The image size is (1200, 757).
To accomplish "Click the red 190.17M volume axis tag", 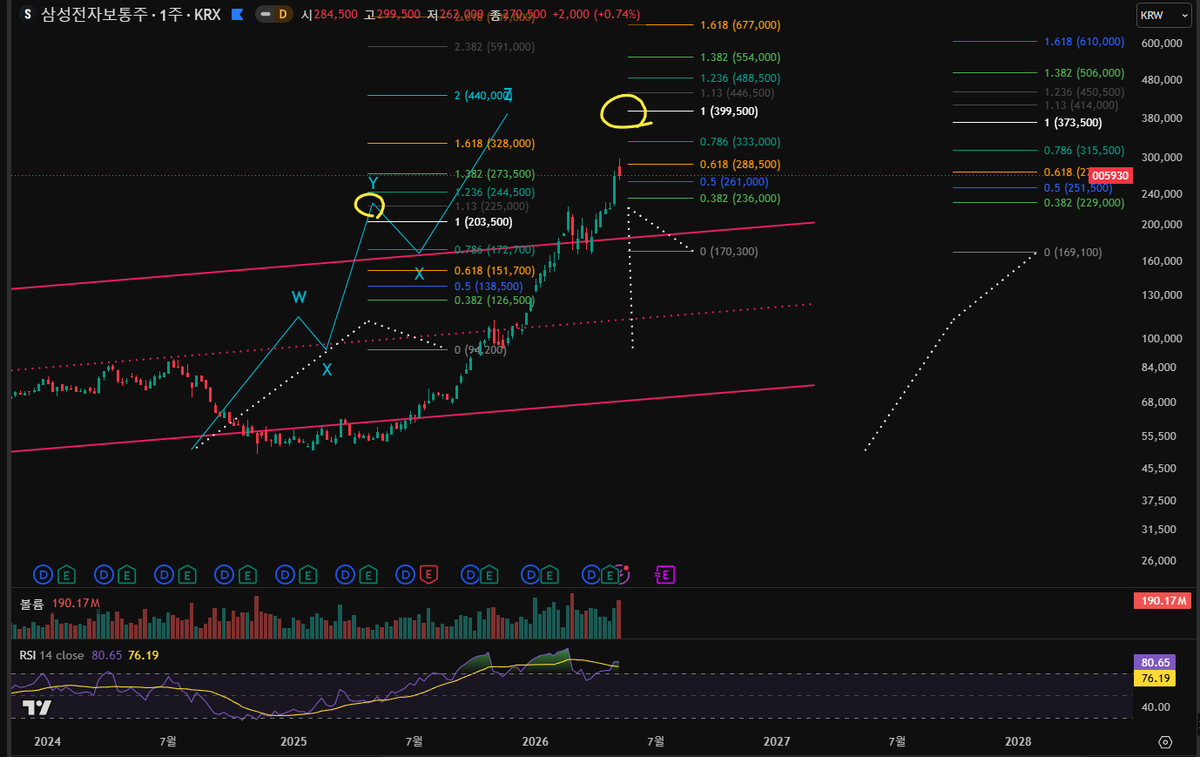I will pos(1161,601).
